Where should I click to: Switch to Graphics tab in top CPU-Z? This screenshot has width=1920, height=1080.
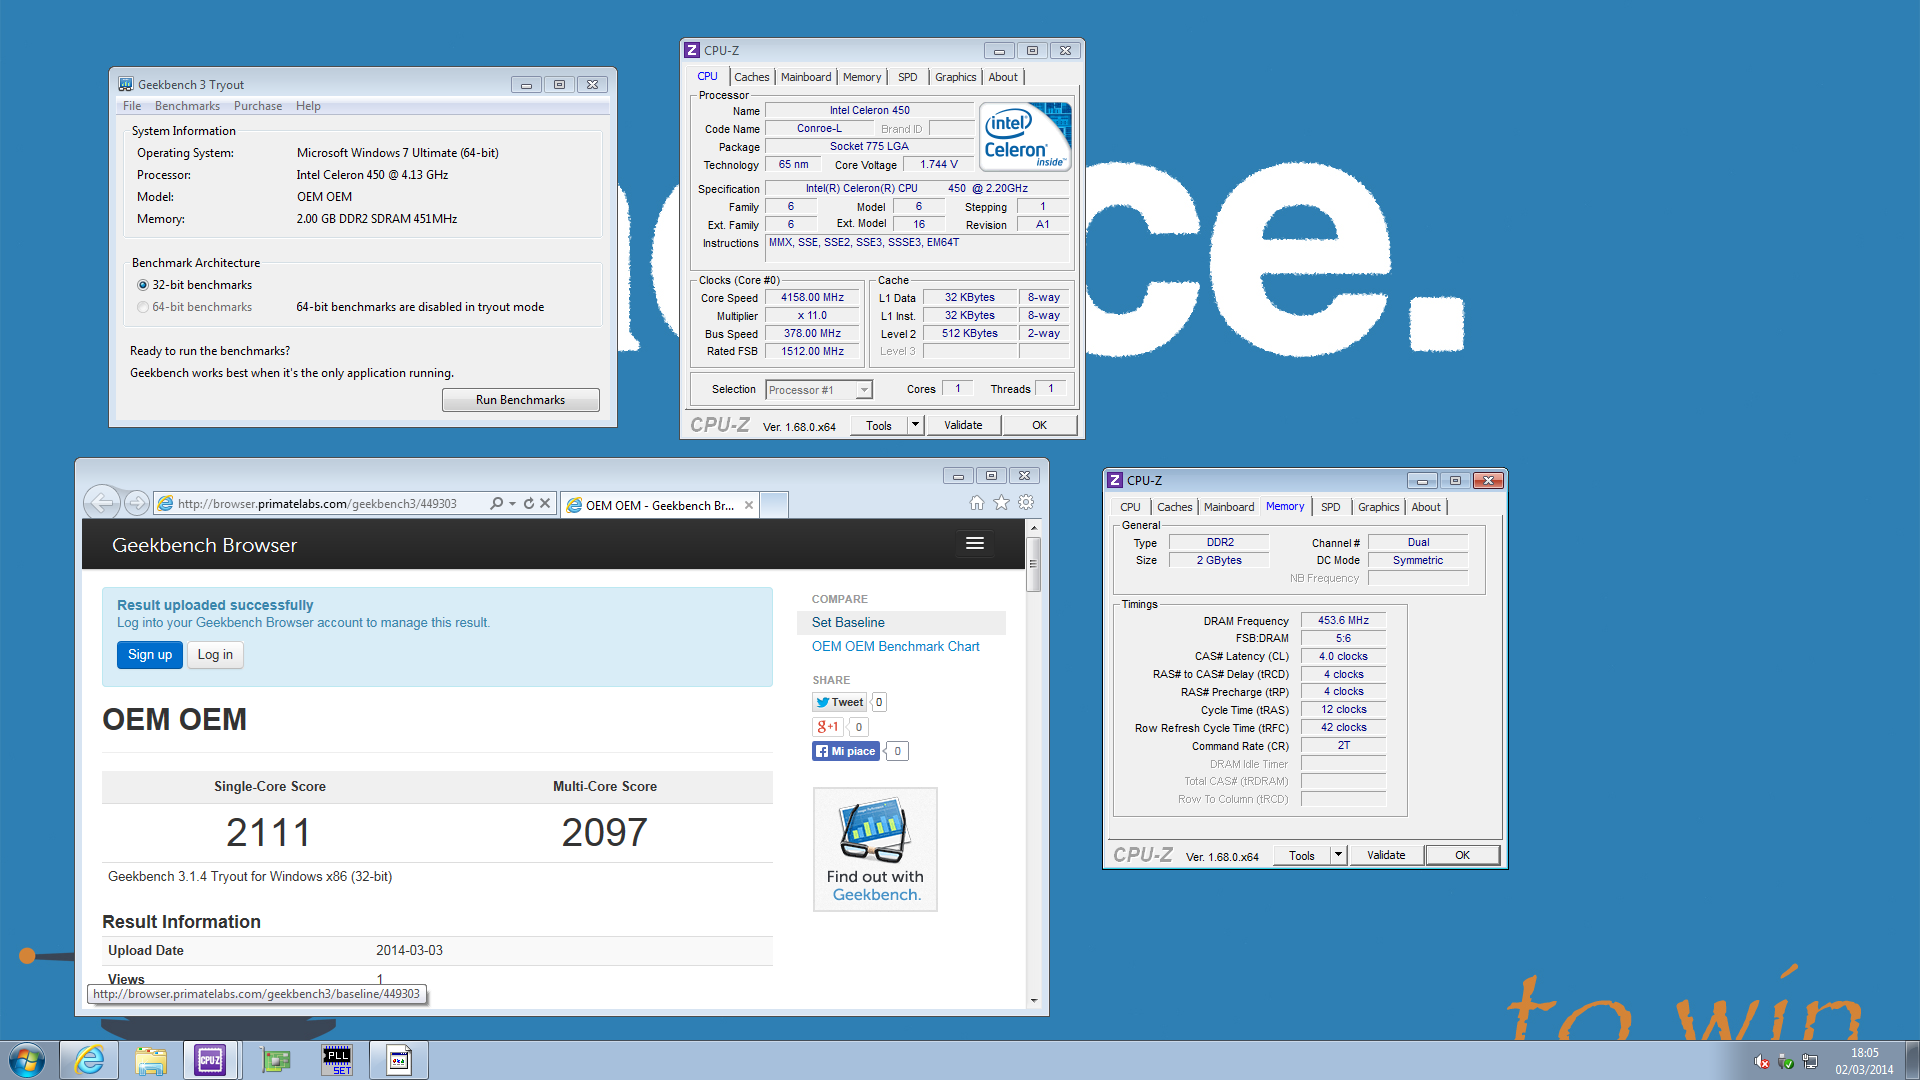(x=955, y=77)
